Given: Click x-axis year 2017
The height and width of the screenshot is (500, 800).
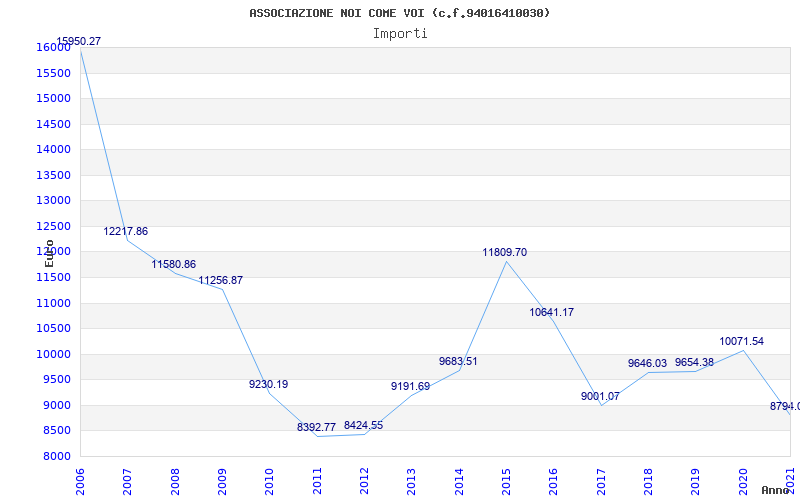Looking at the screenshot, I should click(601, 482).
